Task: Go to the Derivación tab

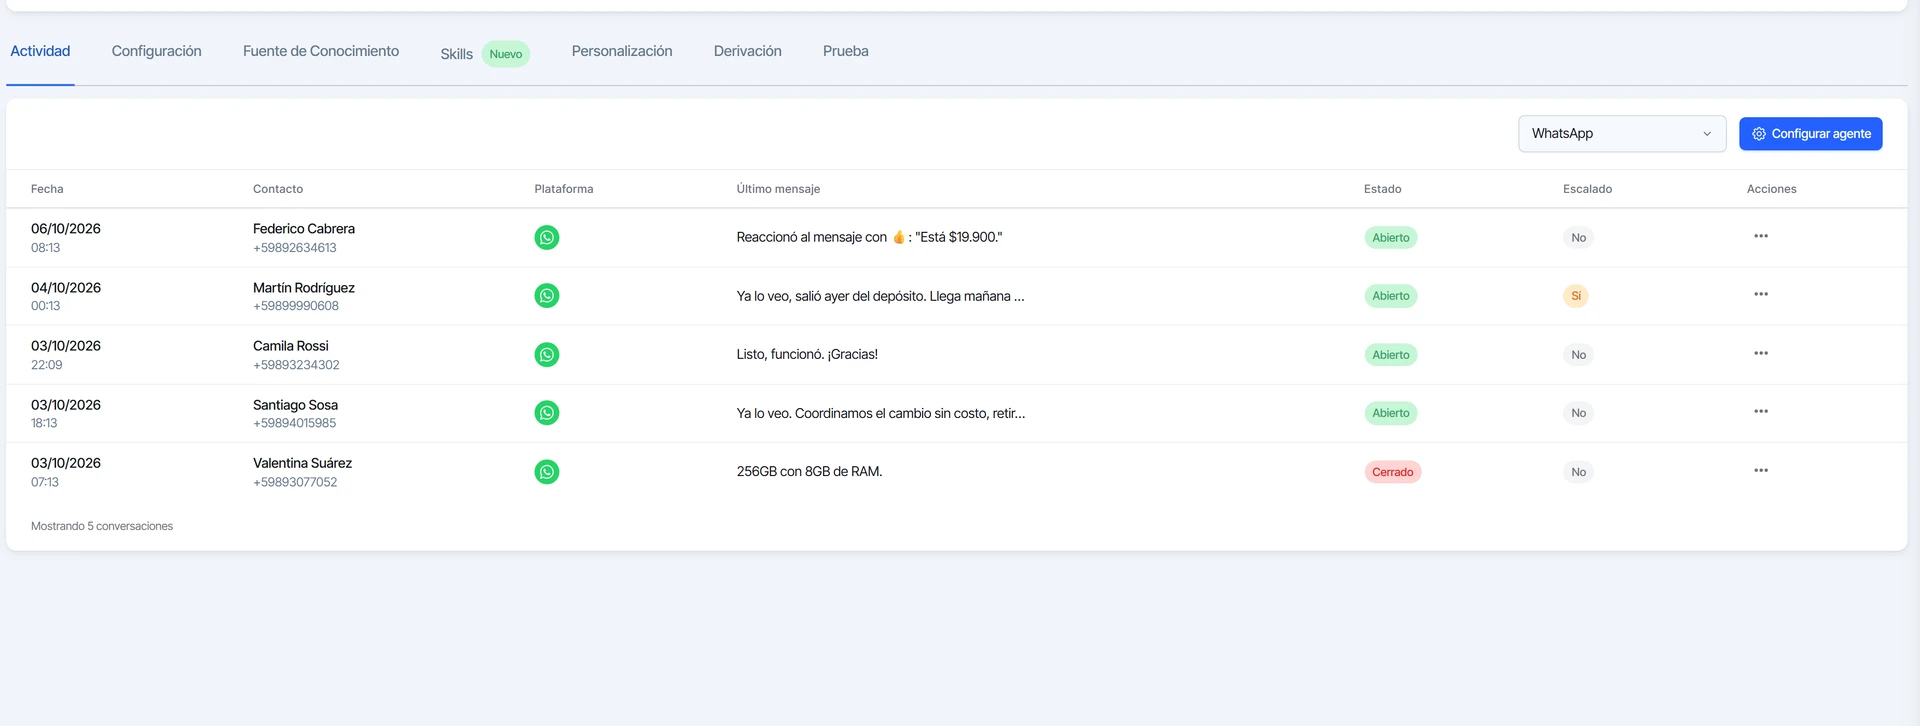Action: [x=748, y=51]
